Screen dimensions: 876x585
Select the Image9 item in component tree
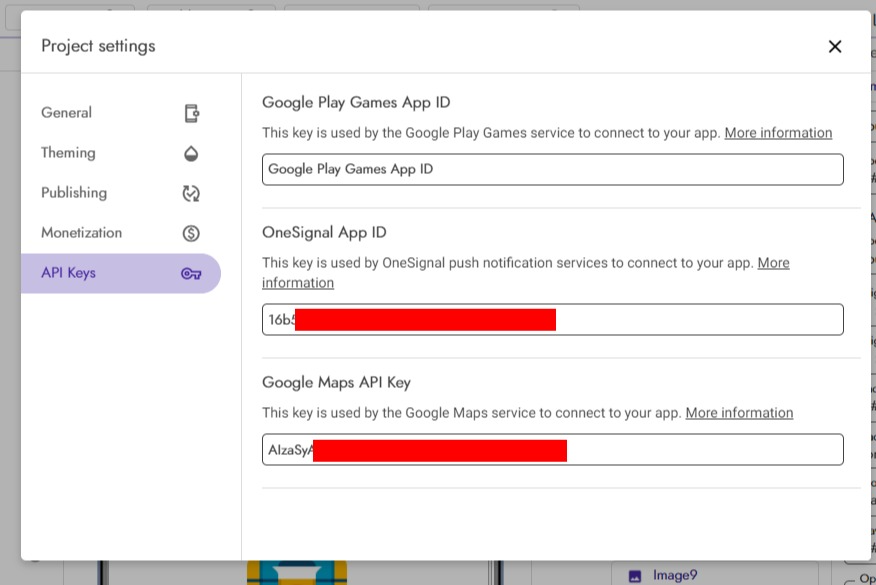click(x=674, y=575)
